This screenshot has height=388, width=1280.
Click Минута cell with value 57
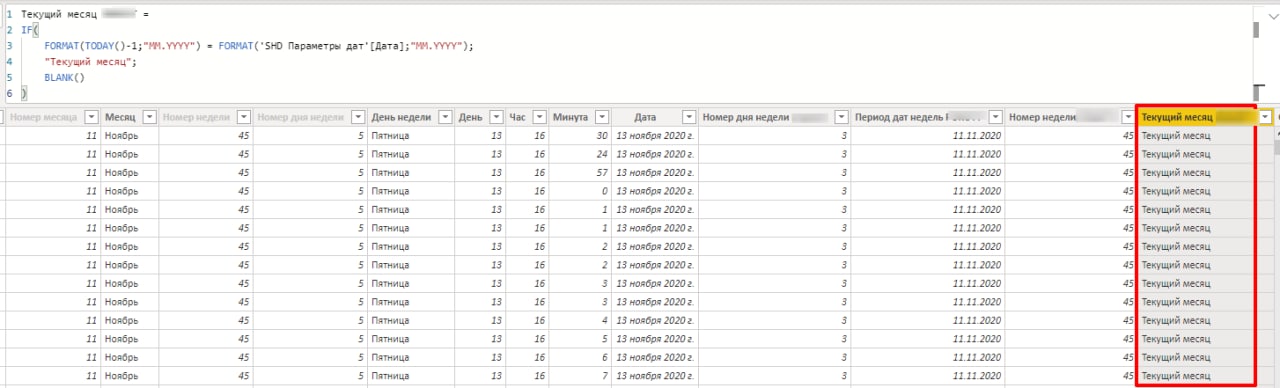pyautogui.click(x=580, y=172)
